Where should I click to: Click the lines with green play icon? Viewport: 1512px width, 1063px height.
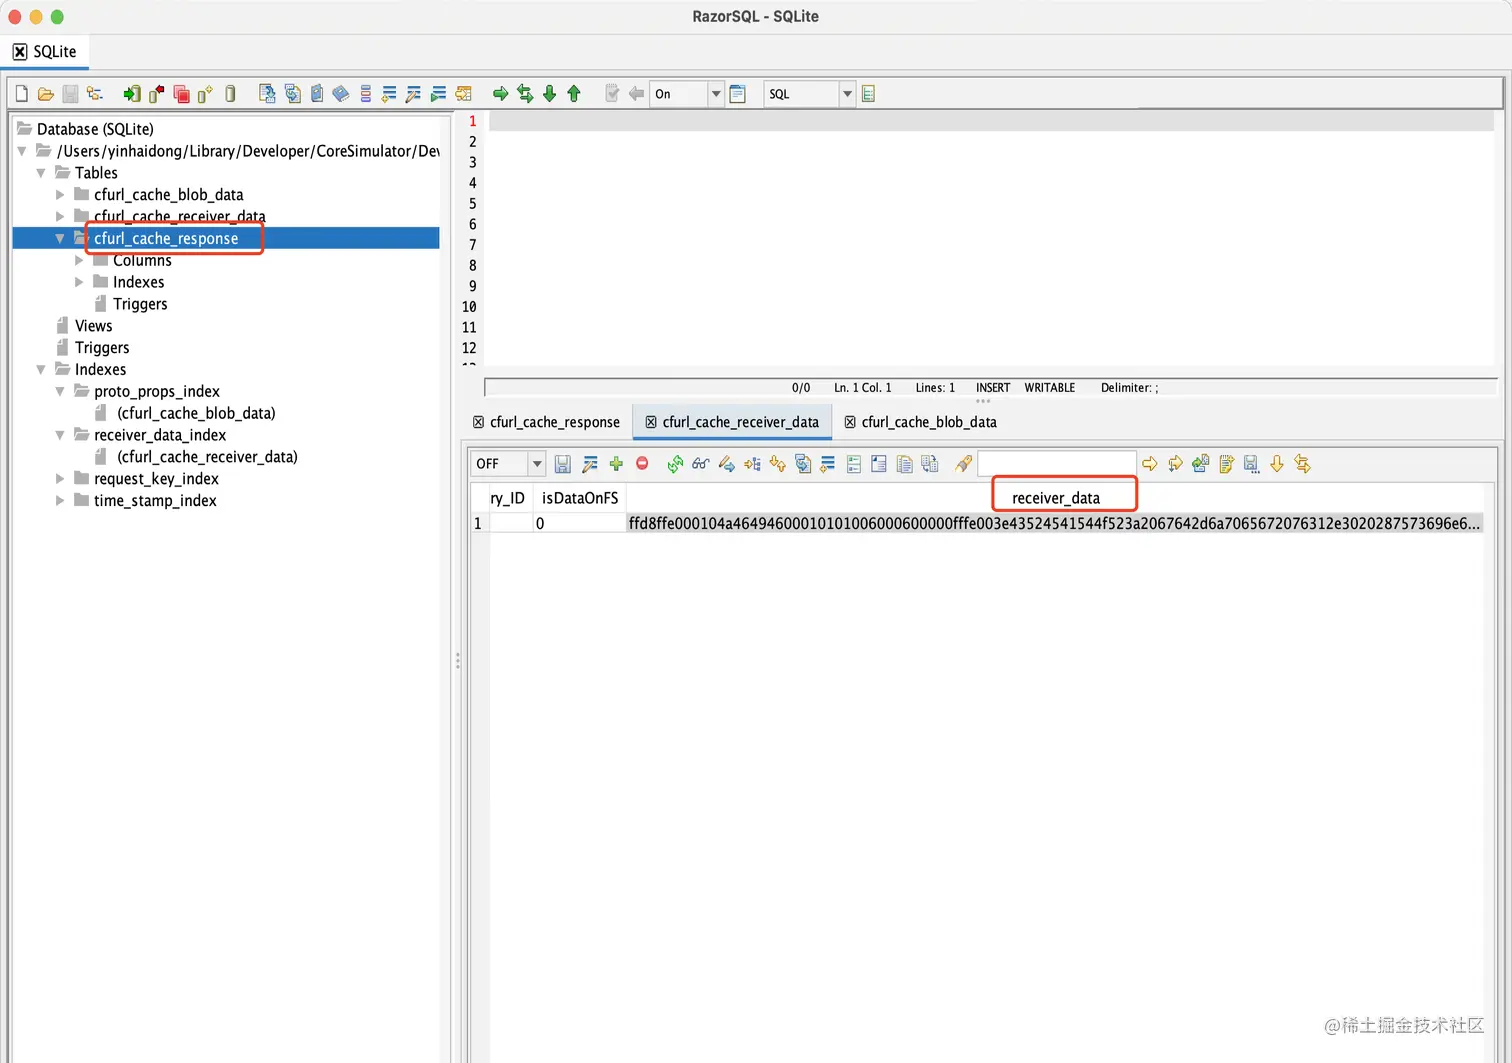(x=438, y=94)
